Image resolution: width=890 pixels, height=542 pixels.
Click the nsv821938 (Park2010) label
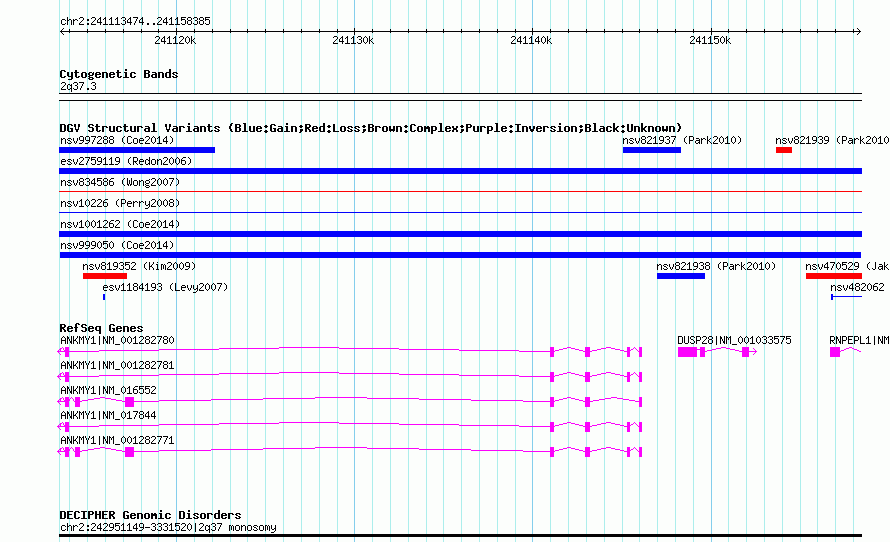tap(716, 266)
